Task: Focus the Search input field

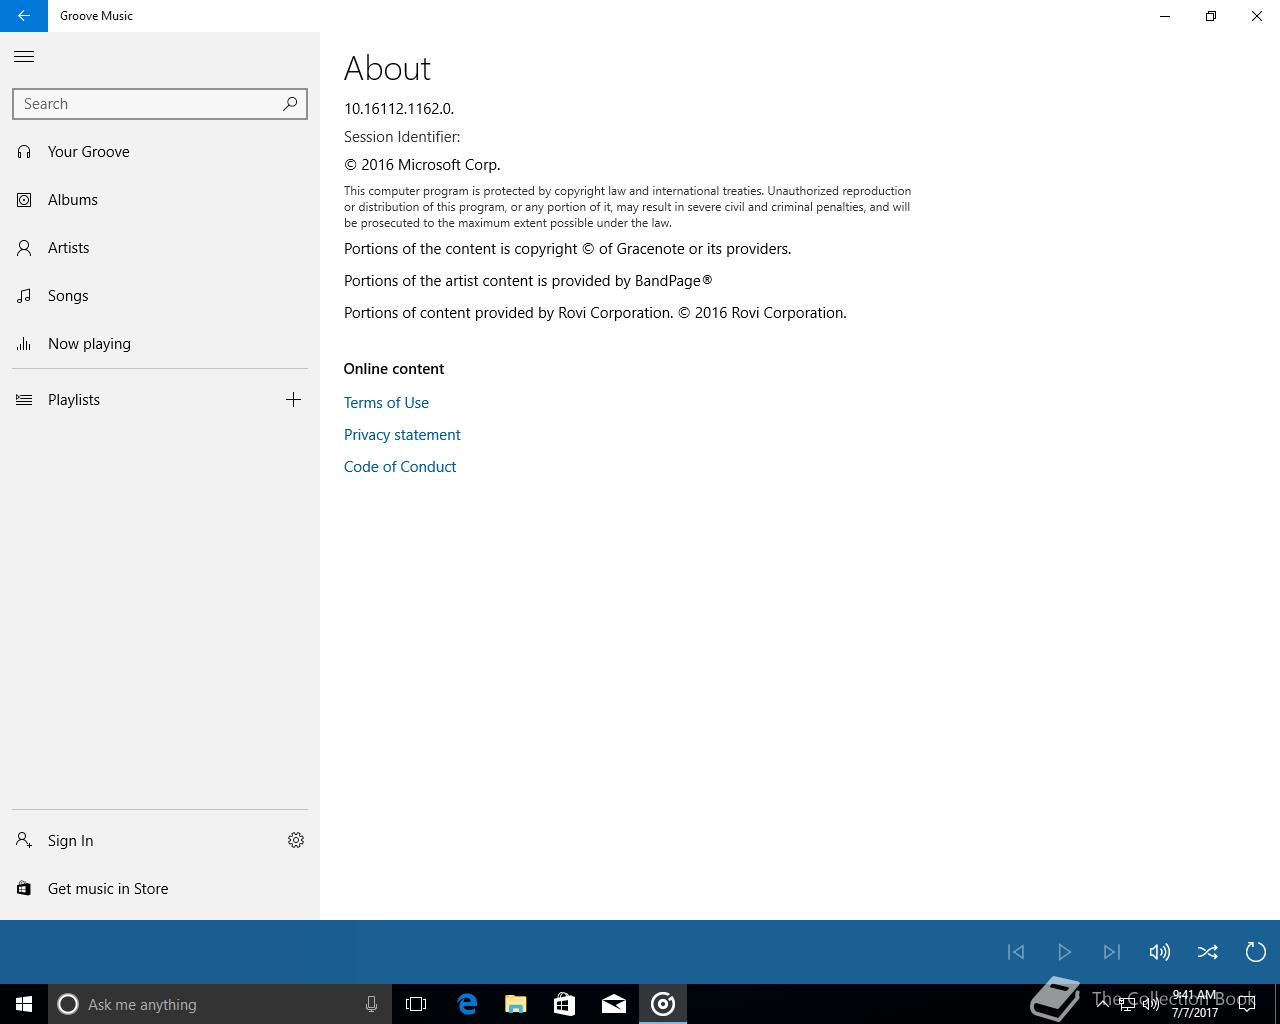Action: [160, 104]
